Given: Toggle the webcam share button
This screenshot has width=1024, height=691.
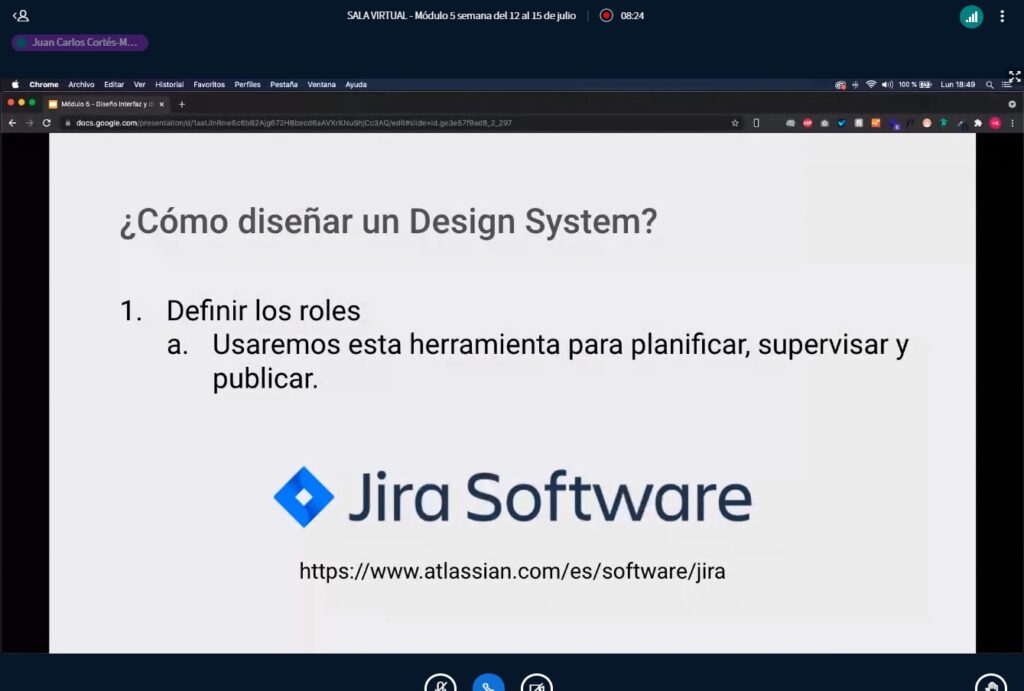Looking at the screenshot, I should (536, 685).
